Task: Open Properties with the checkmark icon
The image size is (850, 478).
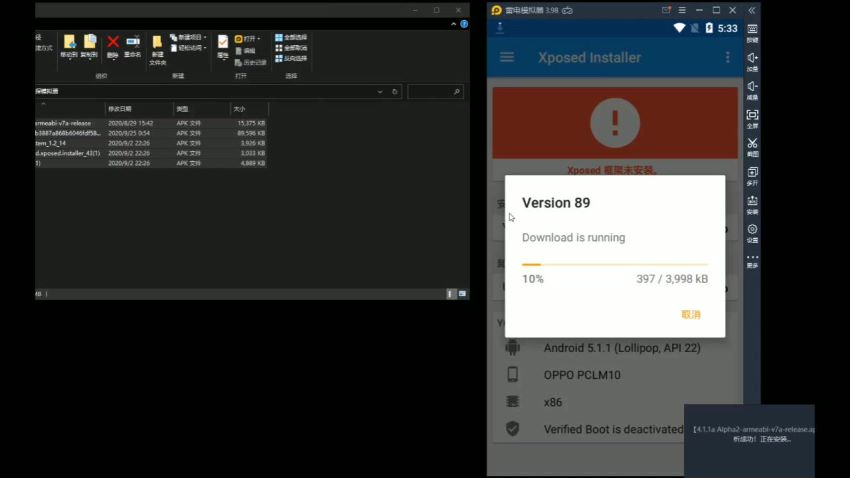Action: (x=223, y=47)
